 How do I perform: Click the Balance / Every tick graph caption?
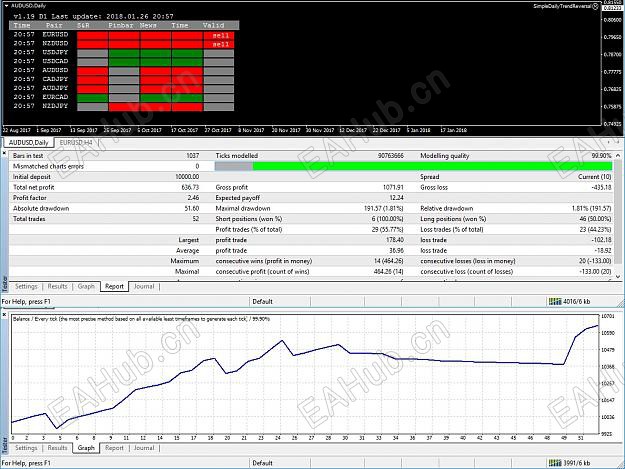pyautogui.click(x=141, y=319)
